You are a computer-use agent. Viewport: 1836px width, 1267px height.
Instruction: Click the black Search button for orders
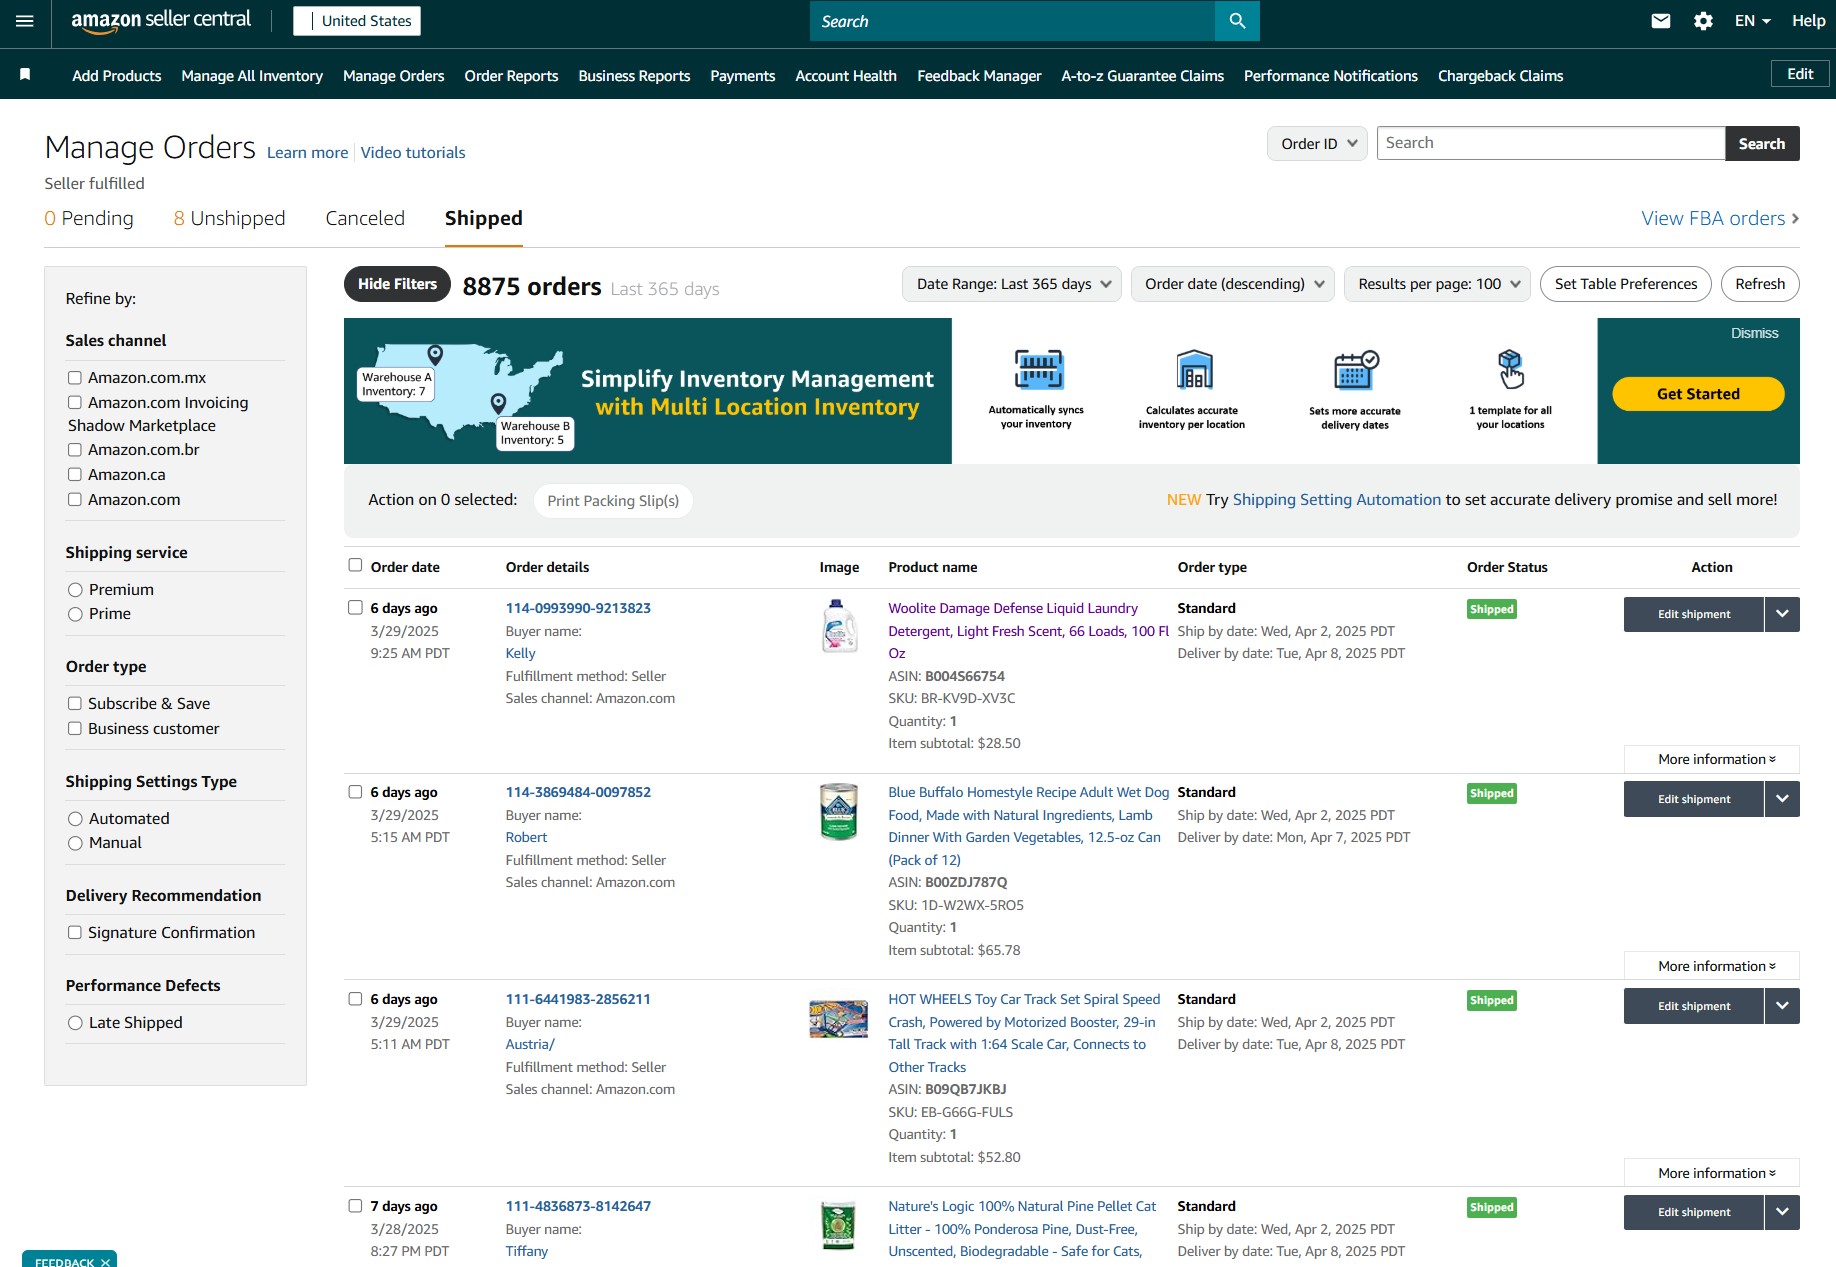click(1762, 143)
